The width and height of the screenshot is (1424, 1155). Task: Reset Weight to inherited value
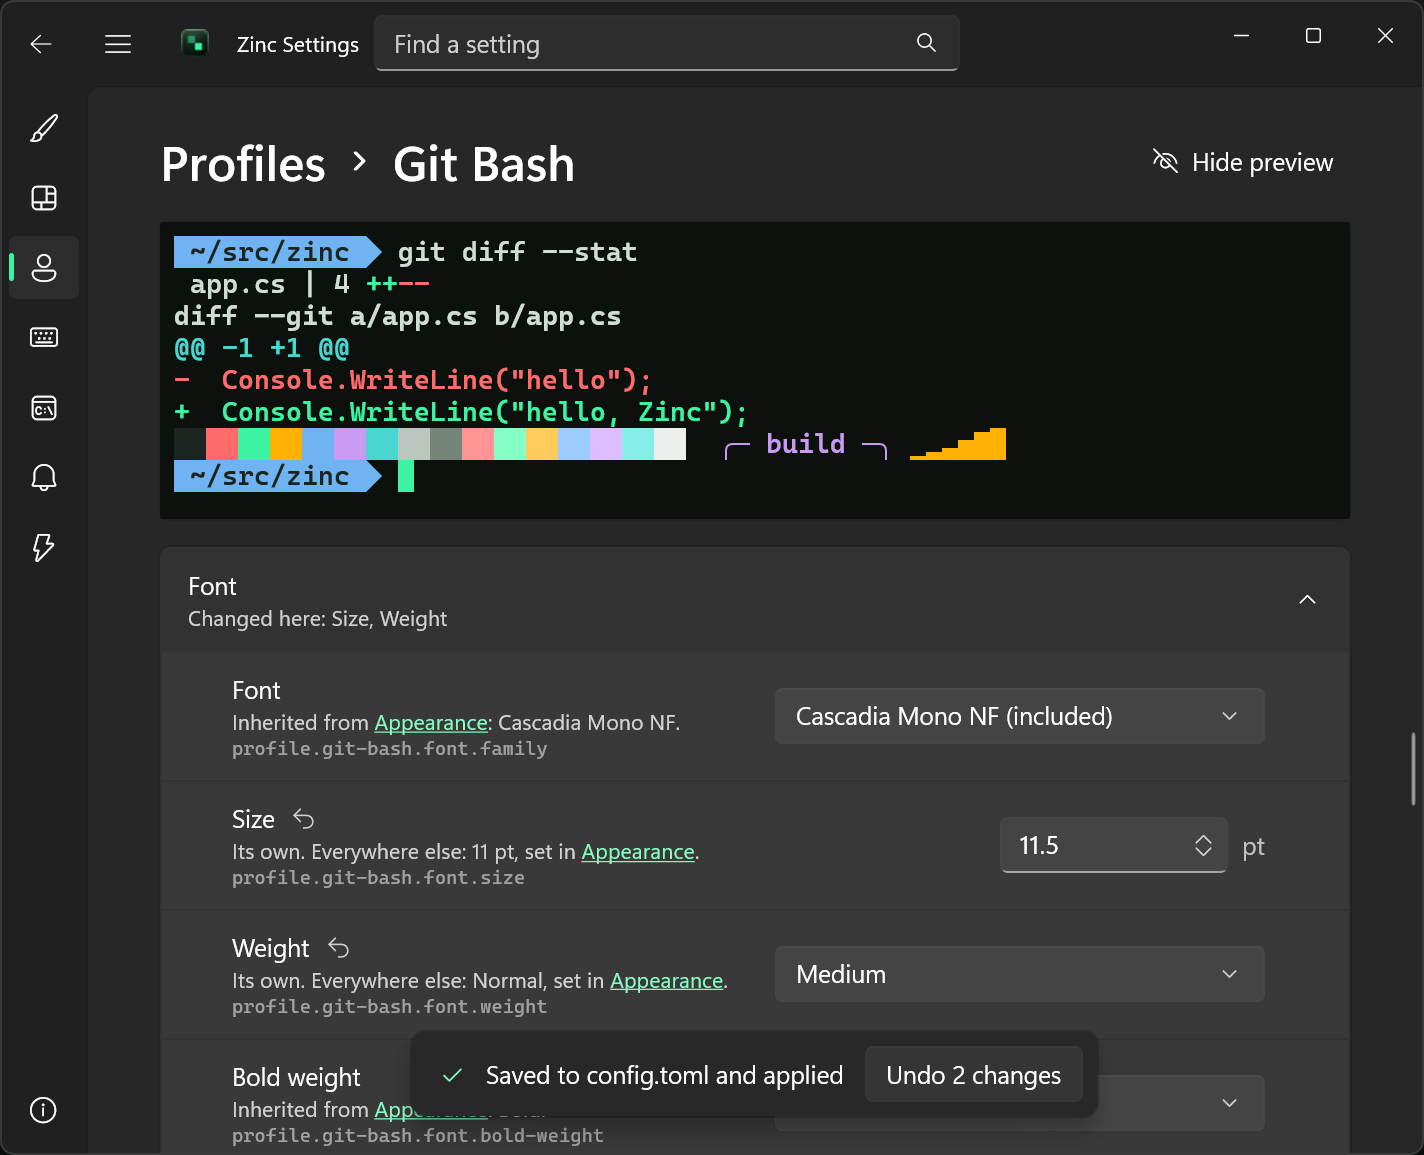coord(339,948)
